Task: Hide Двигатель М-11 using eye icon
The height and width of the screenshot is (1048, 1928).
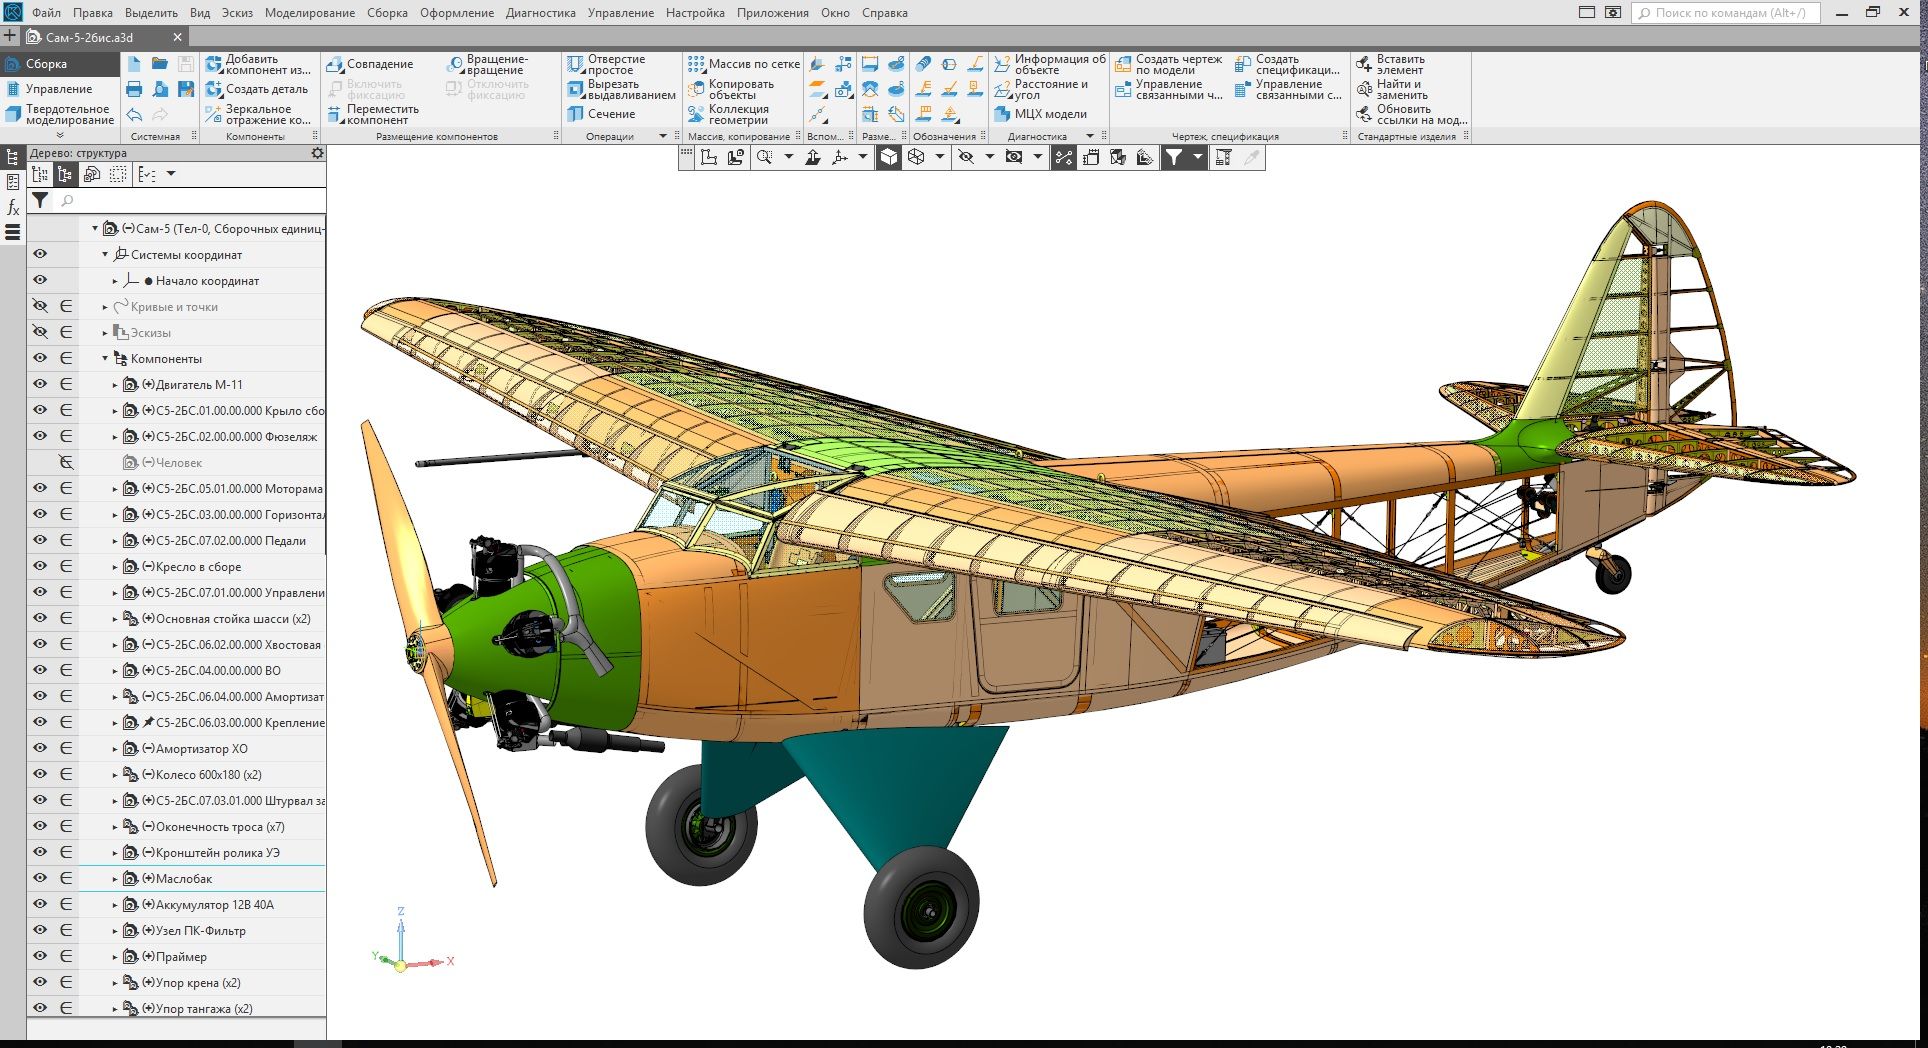Action: click(40, 384)
